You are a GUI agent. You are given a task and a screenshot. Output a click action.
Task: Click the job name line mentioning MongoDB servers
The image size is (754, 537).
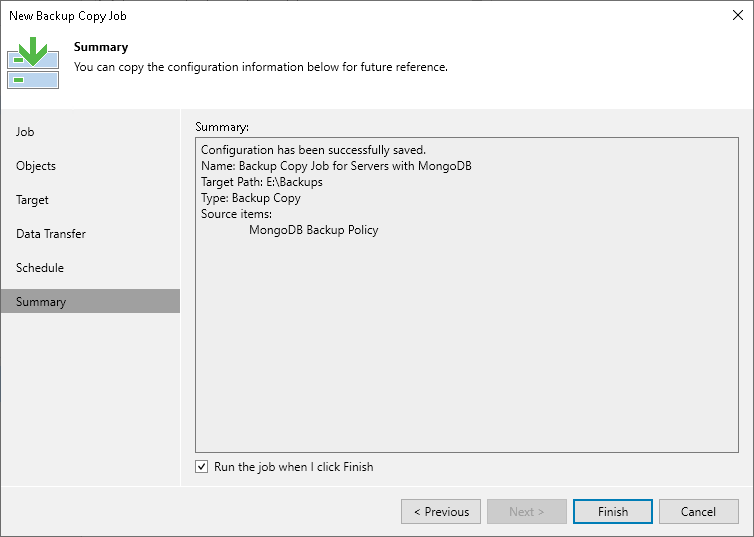tap(336, 166)
